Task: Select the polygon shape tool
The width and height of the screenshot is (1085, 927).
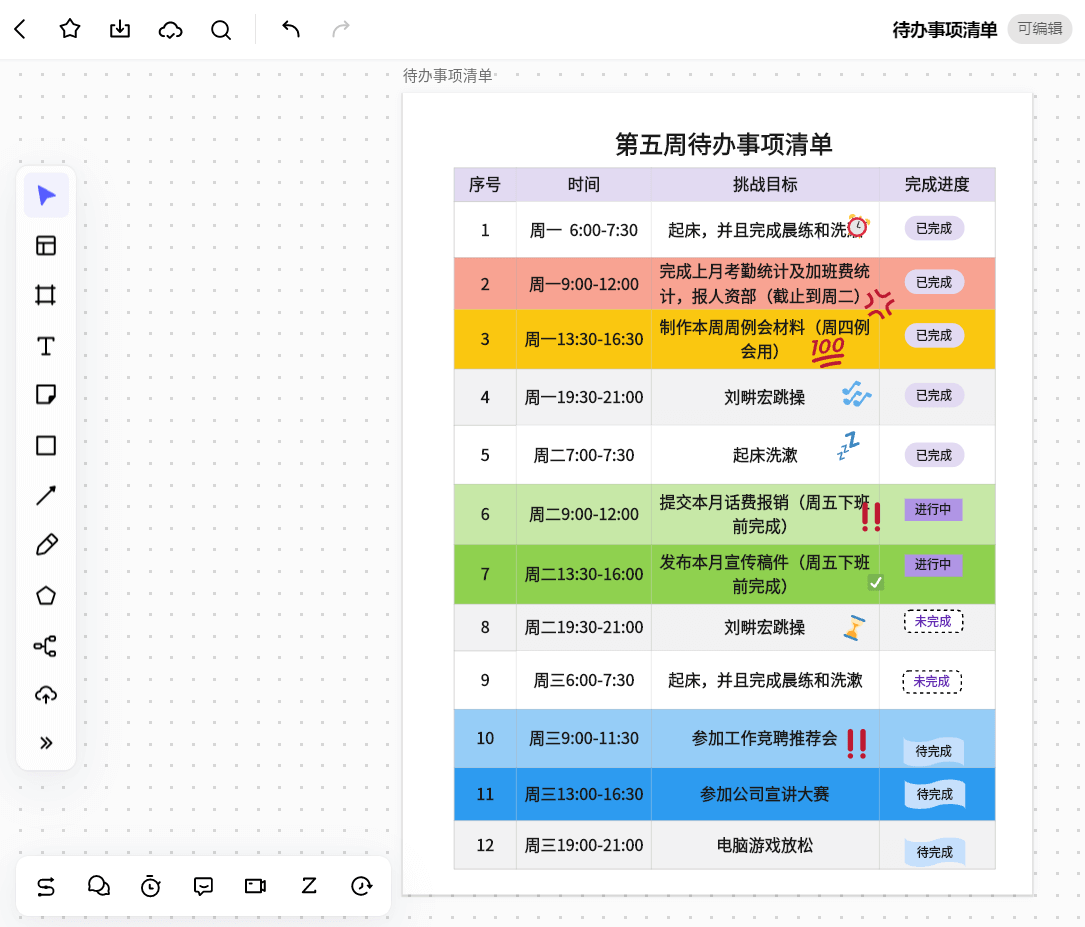Action: tap(46, 596)
